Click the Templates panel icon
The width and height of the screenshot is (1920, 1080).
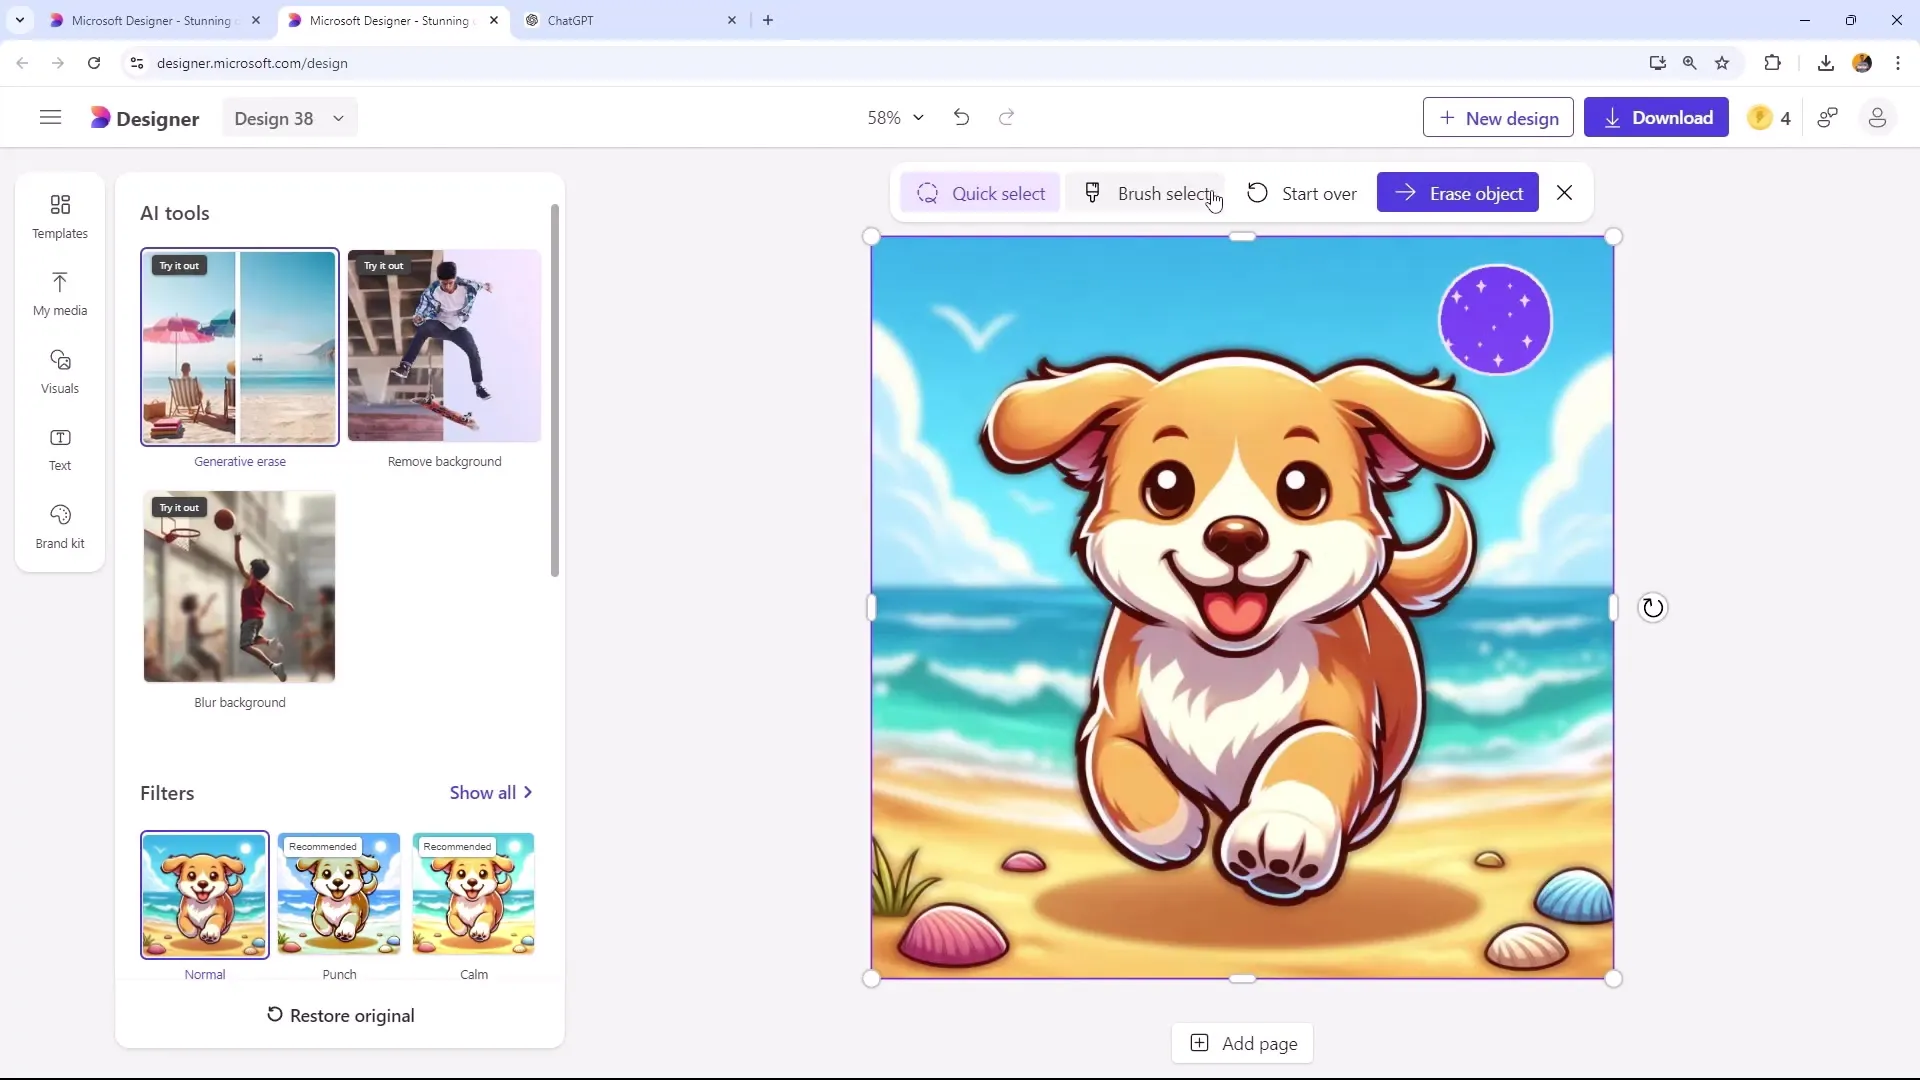coord(61,215)
